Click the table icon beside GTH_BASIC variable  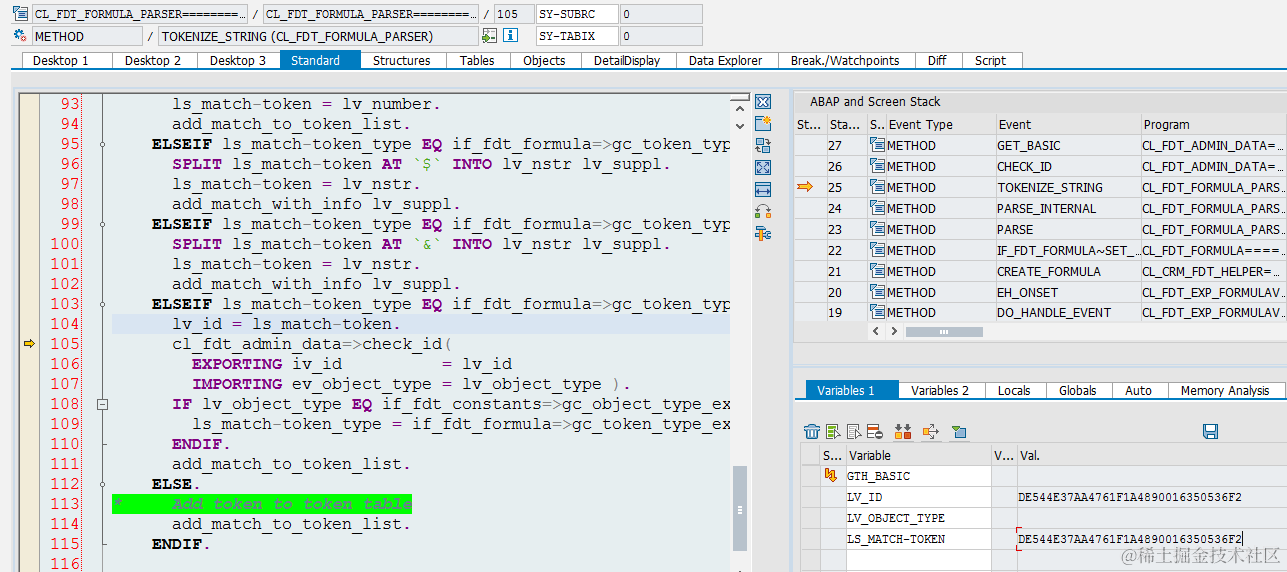point(830,475)
